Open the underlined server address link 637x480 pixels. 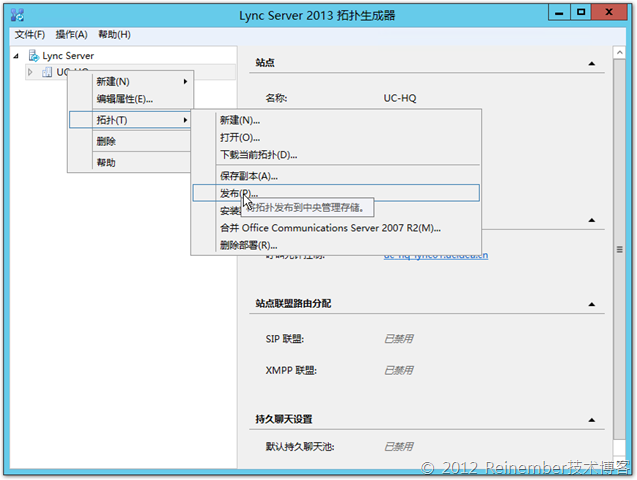click(x=436, y=256)
